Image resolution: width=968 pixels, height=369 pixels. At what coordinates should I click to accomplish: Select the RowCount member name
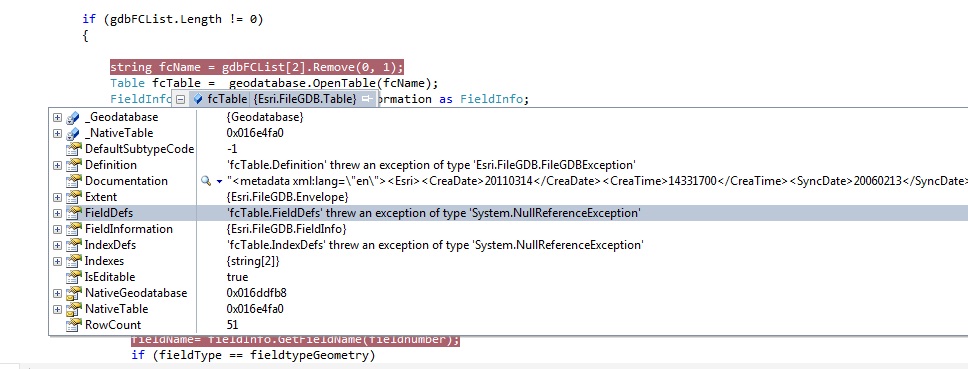click(x=113, y=325)
